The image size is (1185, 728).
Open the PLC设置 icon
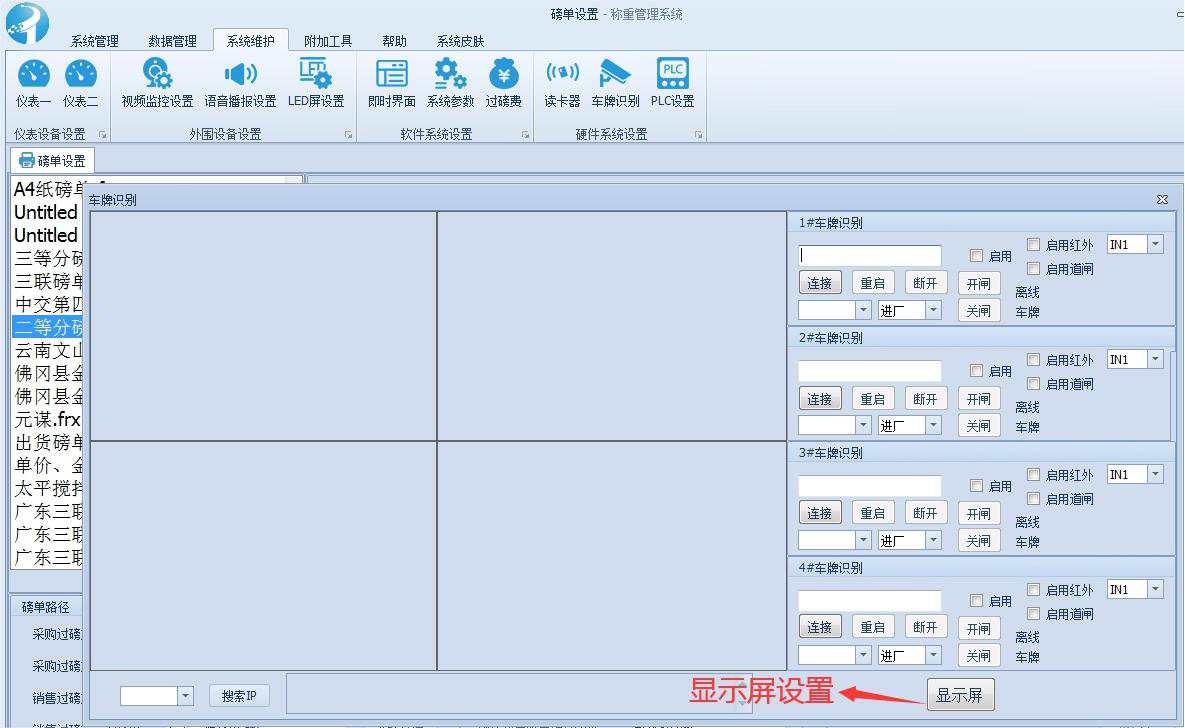[x=672, y=82]
